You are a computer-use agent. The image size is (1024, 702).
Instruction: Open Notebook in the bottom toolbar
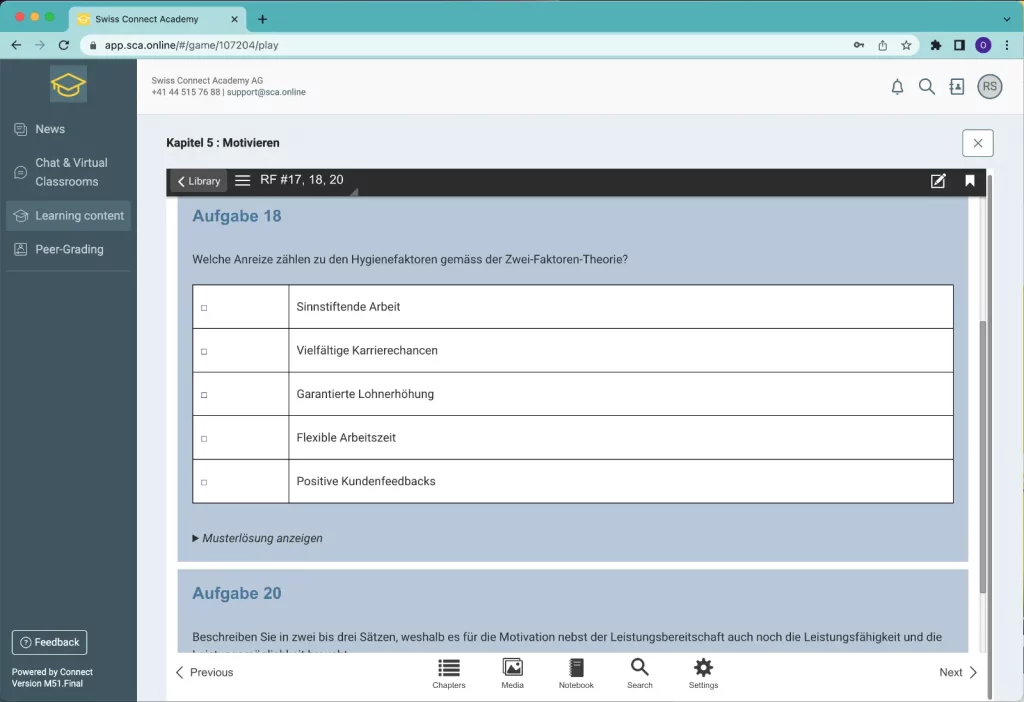click(576, 673)
